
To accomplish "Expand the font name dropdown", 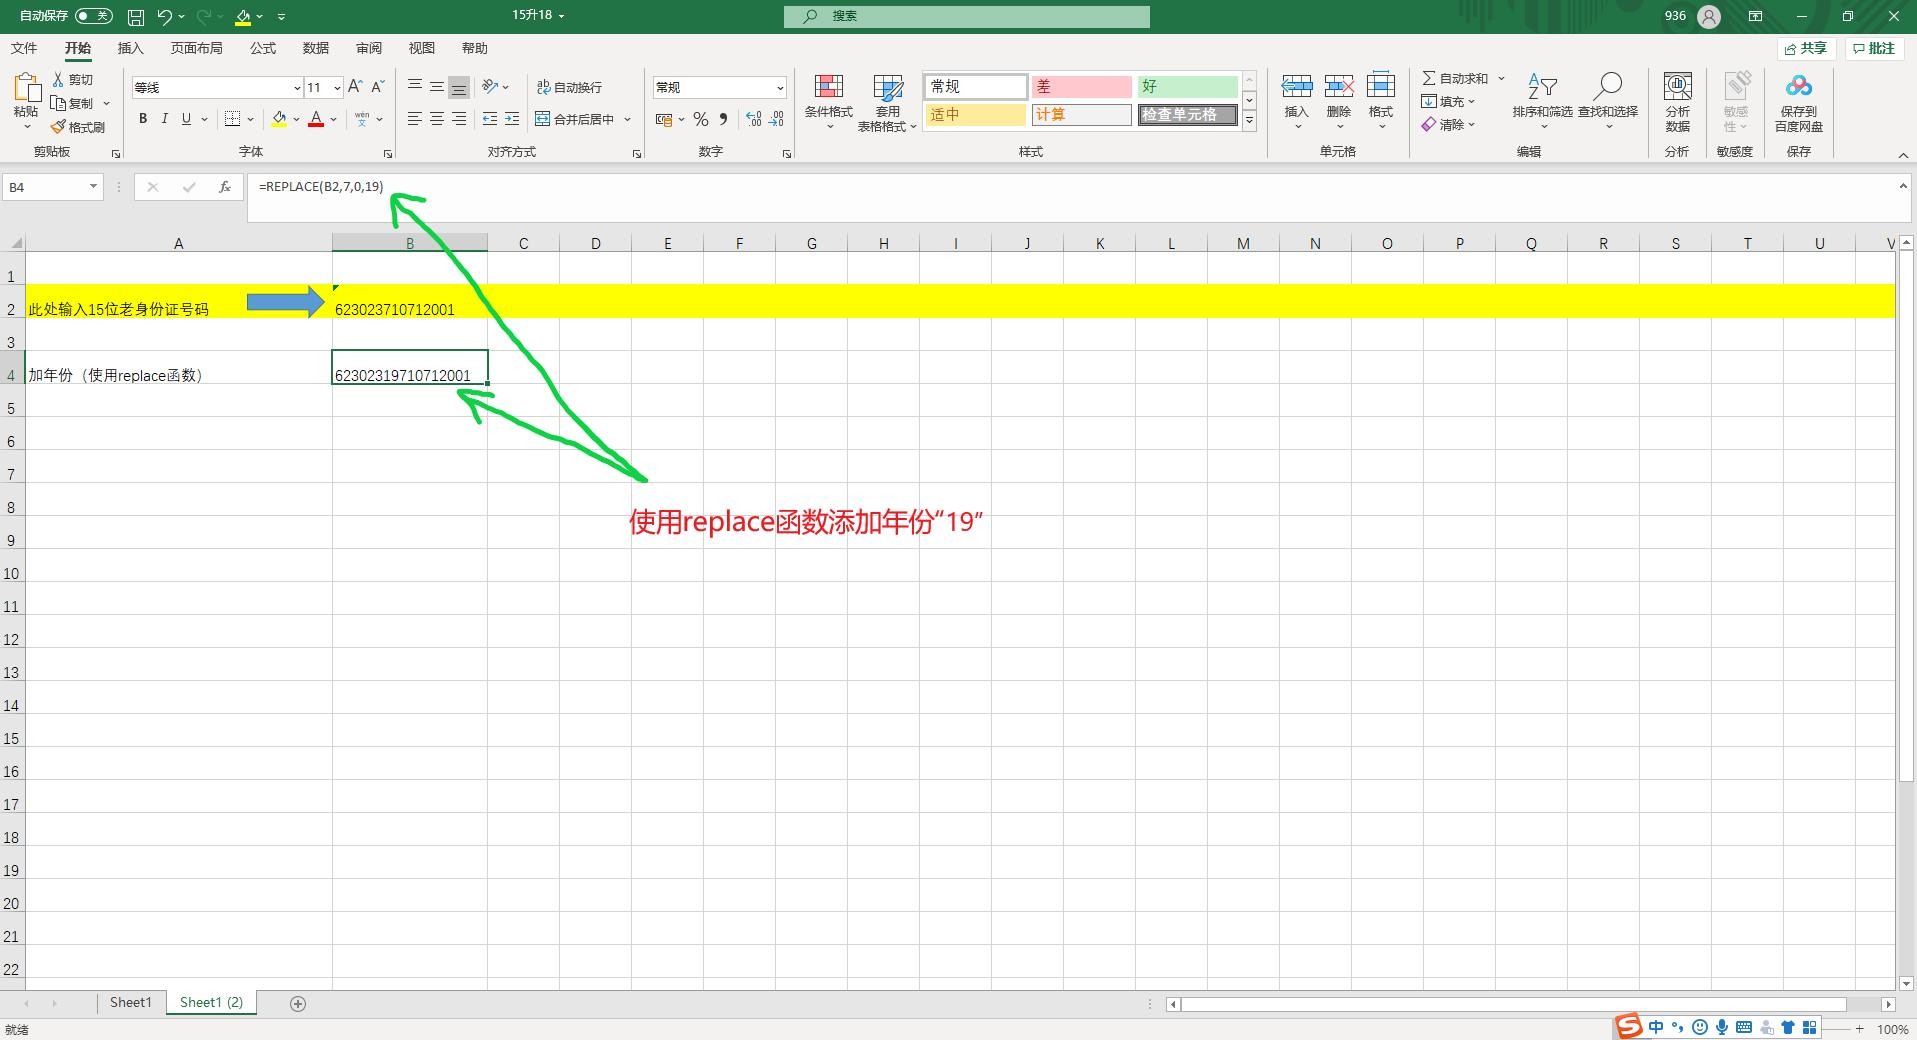I will coord(296,88).
